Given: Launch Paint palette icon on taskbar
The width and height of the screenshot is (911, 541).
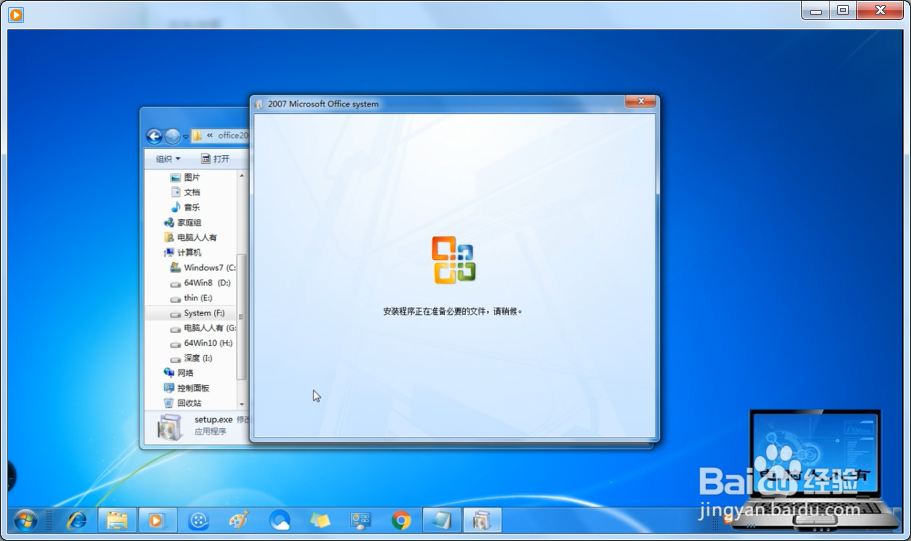Looking at the screenshot, I should pyautogui.click(x=239, y=521).
